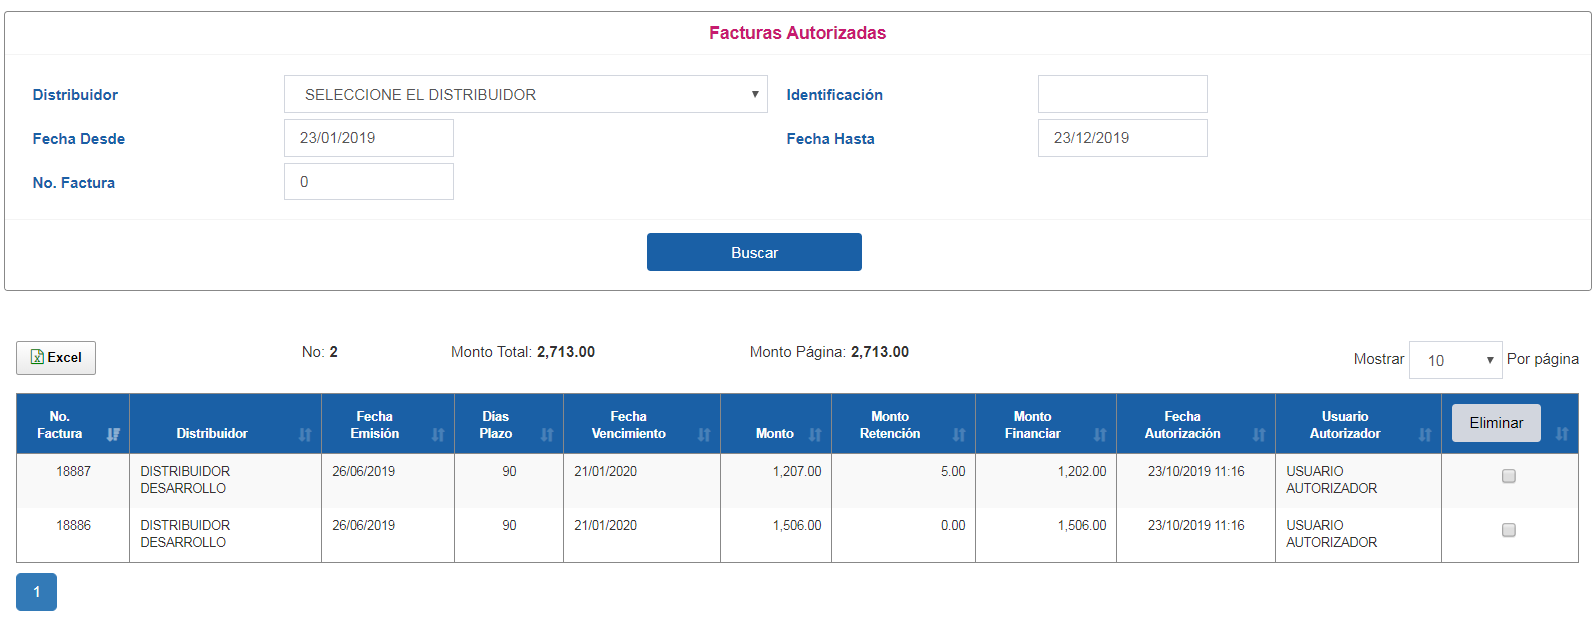The height and width of the screenshot is (617, 1594).
Task: Tick checkbox for invoice 18886
Action: coord(1509,530)
